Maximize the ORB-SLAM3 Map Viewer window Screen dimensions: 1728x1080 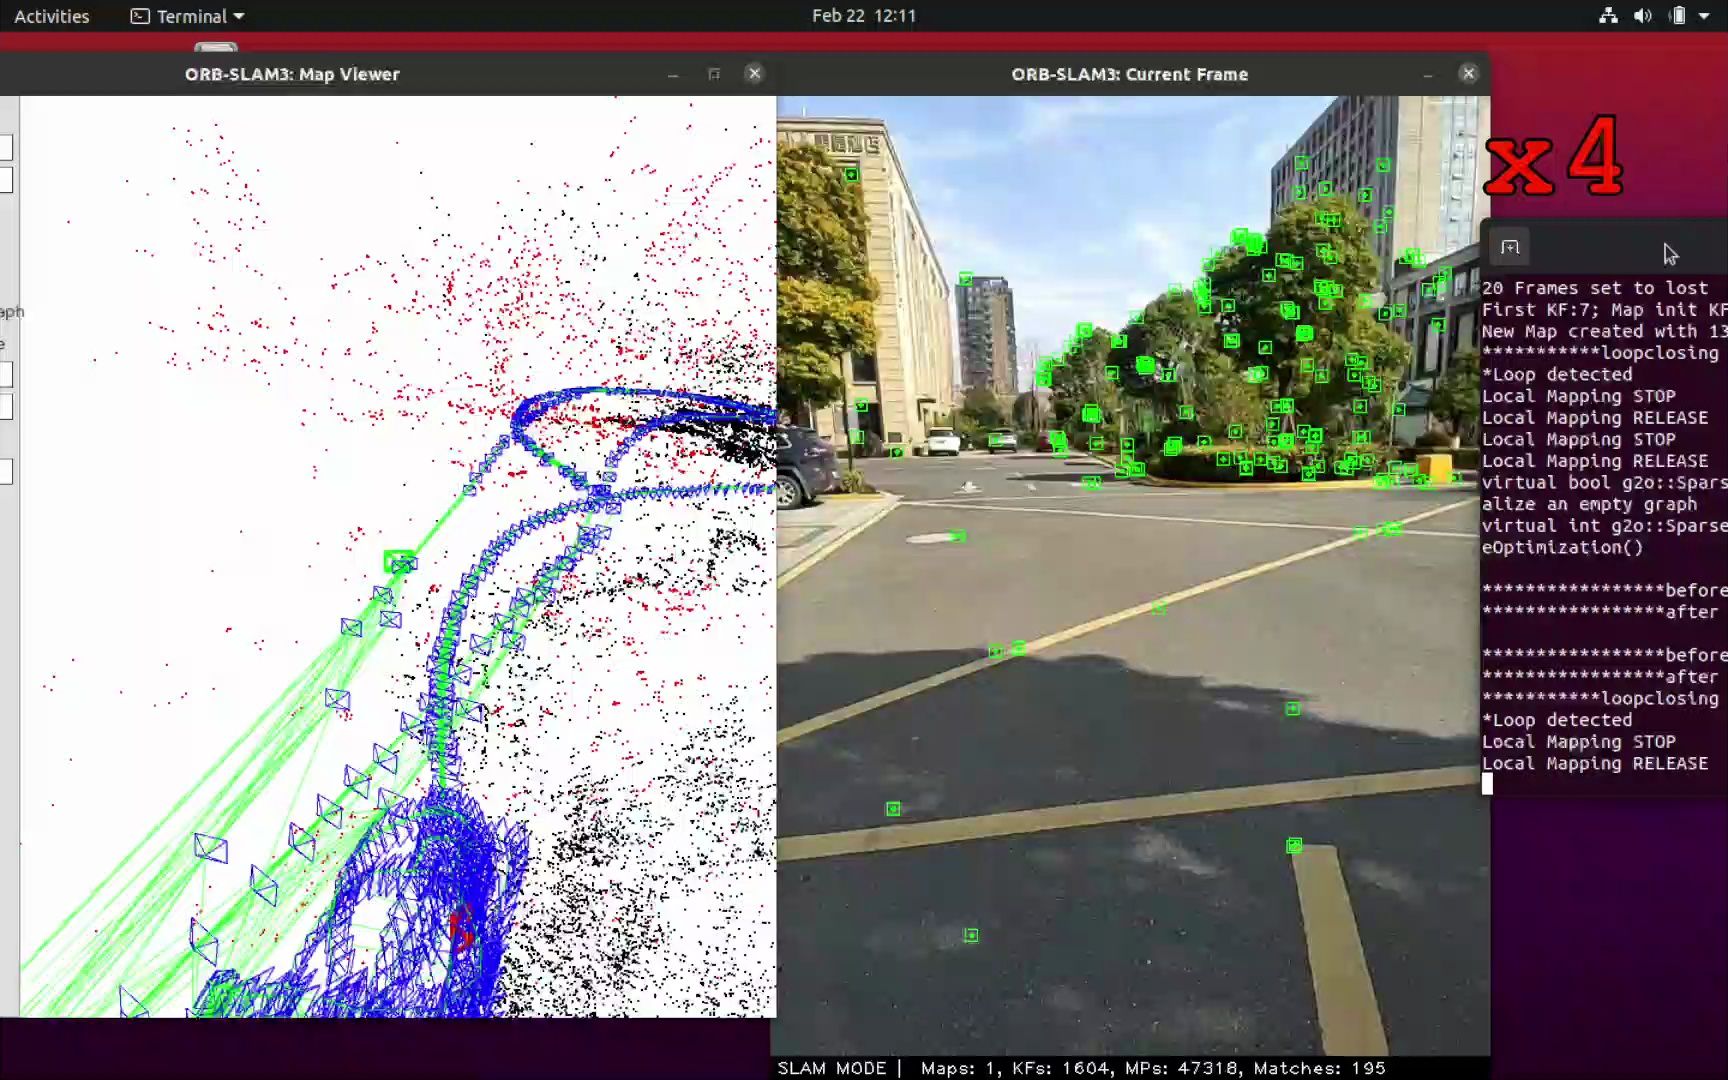pos(714,74)
